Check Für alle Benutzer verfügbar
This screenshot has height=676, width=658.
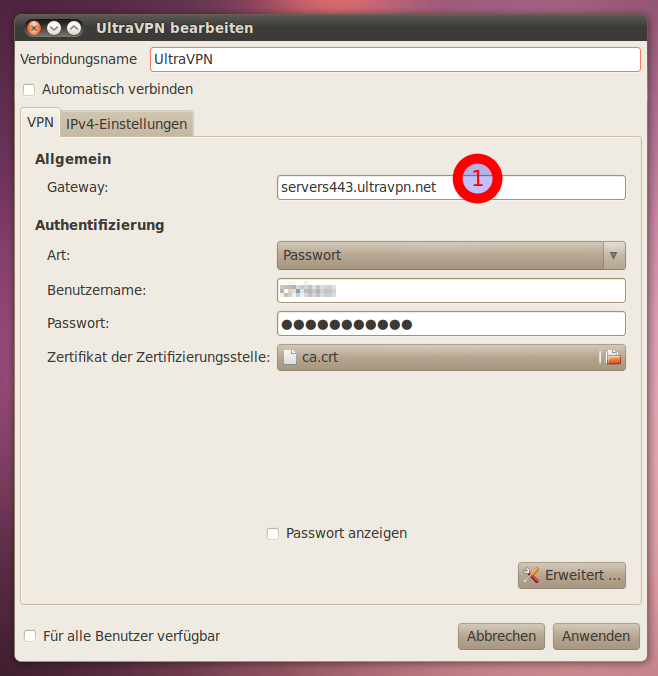coord(30,636)
